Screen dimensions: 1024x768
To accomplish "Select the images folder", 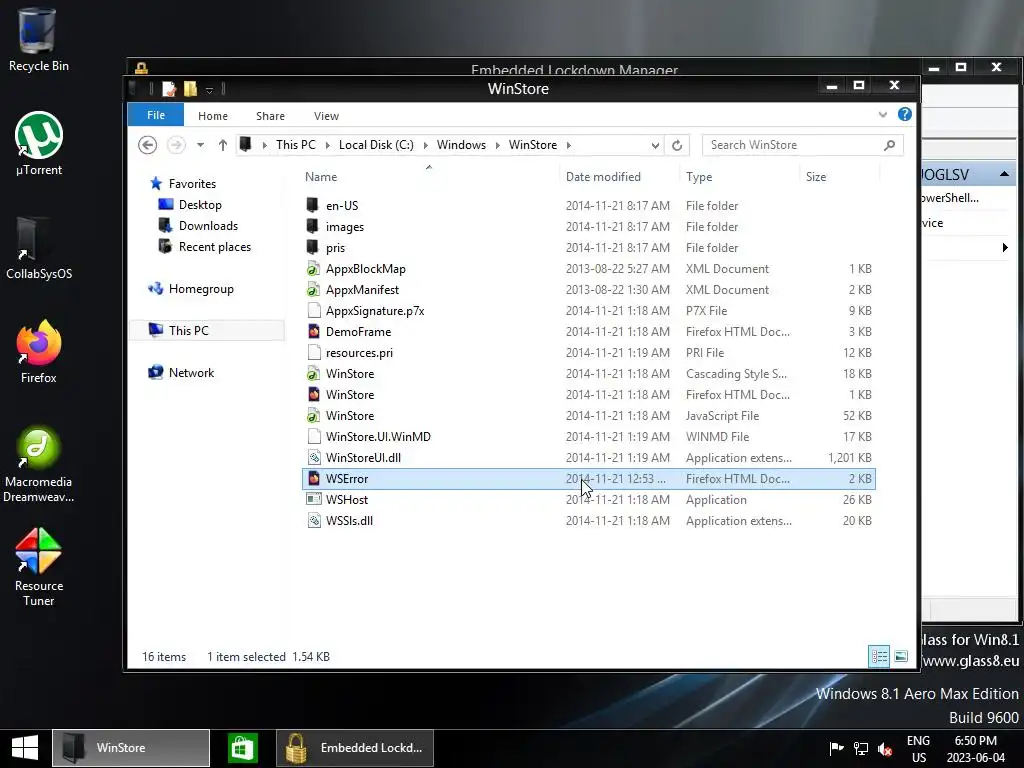I will [x=588, y=227].
